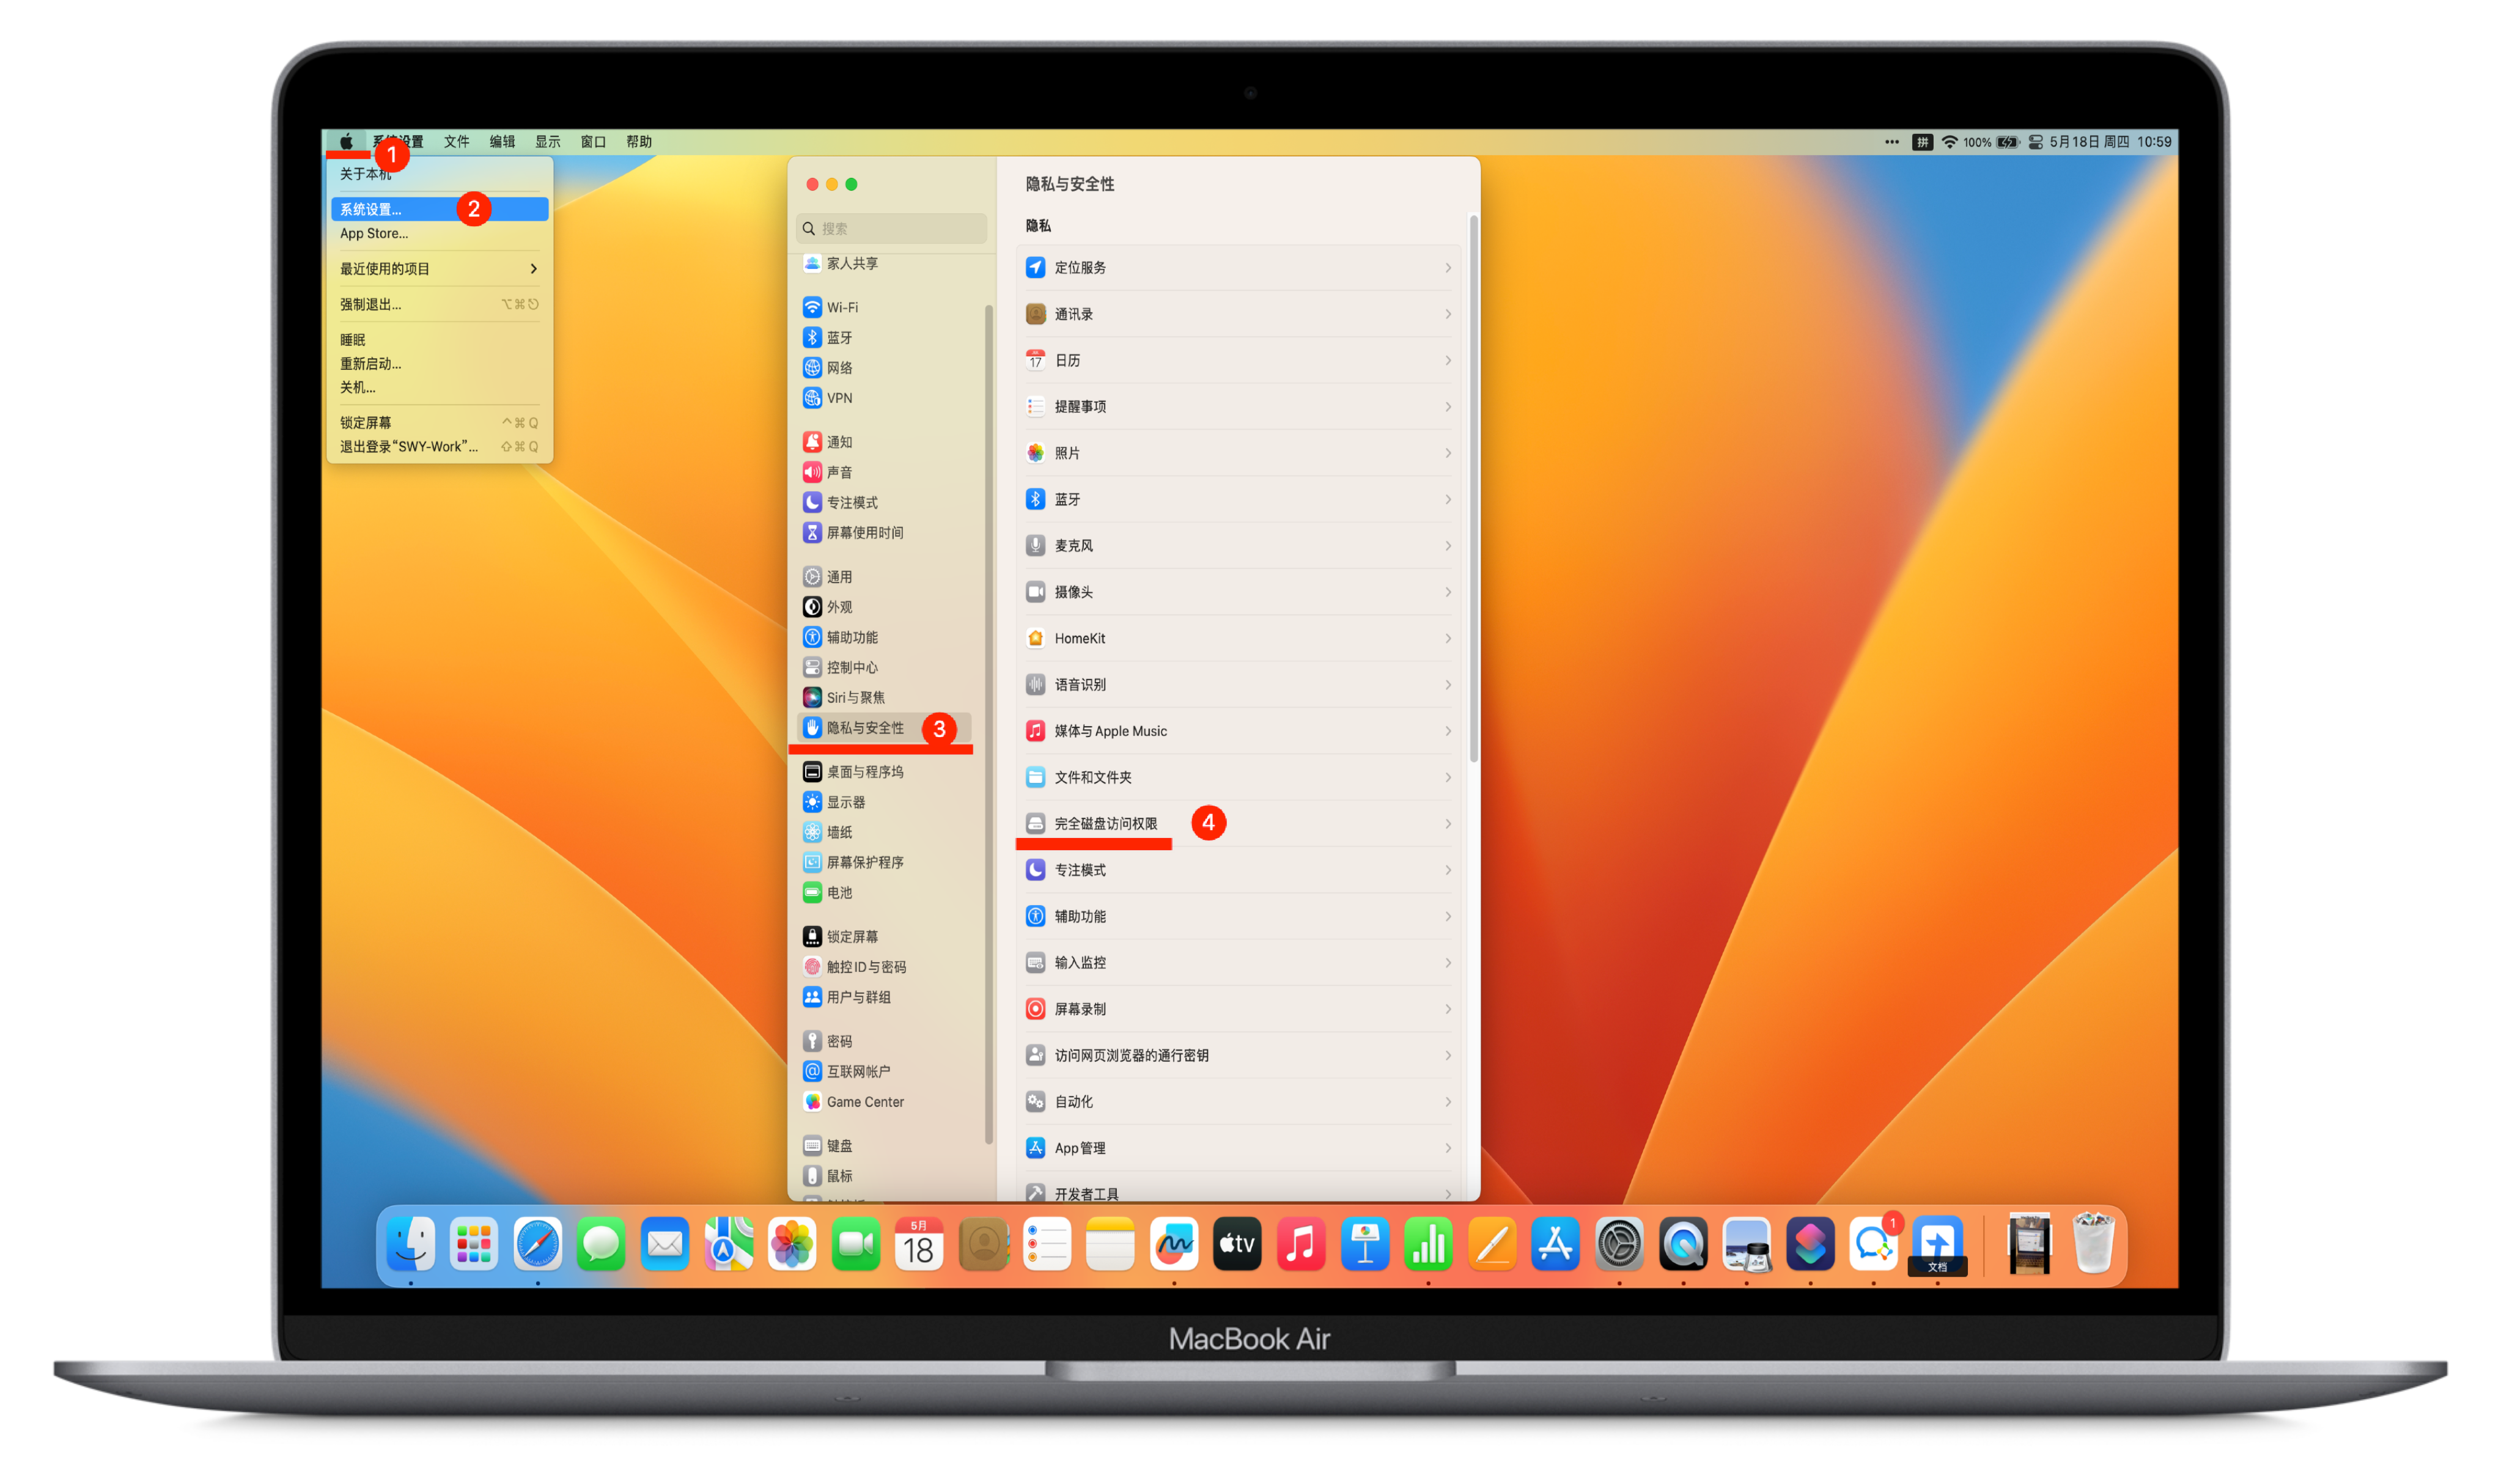The image size is (2504, 1484).
Task: Open 完全磁盘访问权限 privacy entry
Action: [1105, 823]
